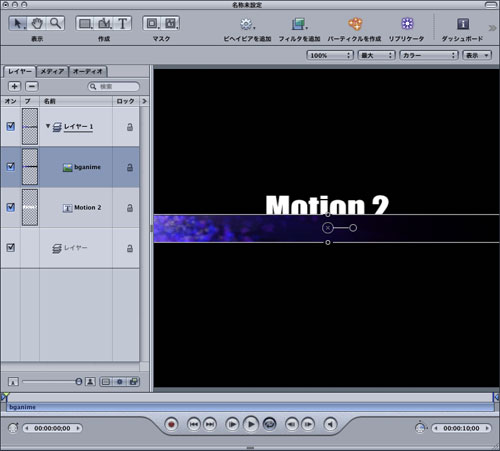Toggle loop playback button
Screen dimensions: 500x451
269,424
